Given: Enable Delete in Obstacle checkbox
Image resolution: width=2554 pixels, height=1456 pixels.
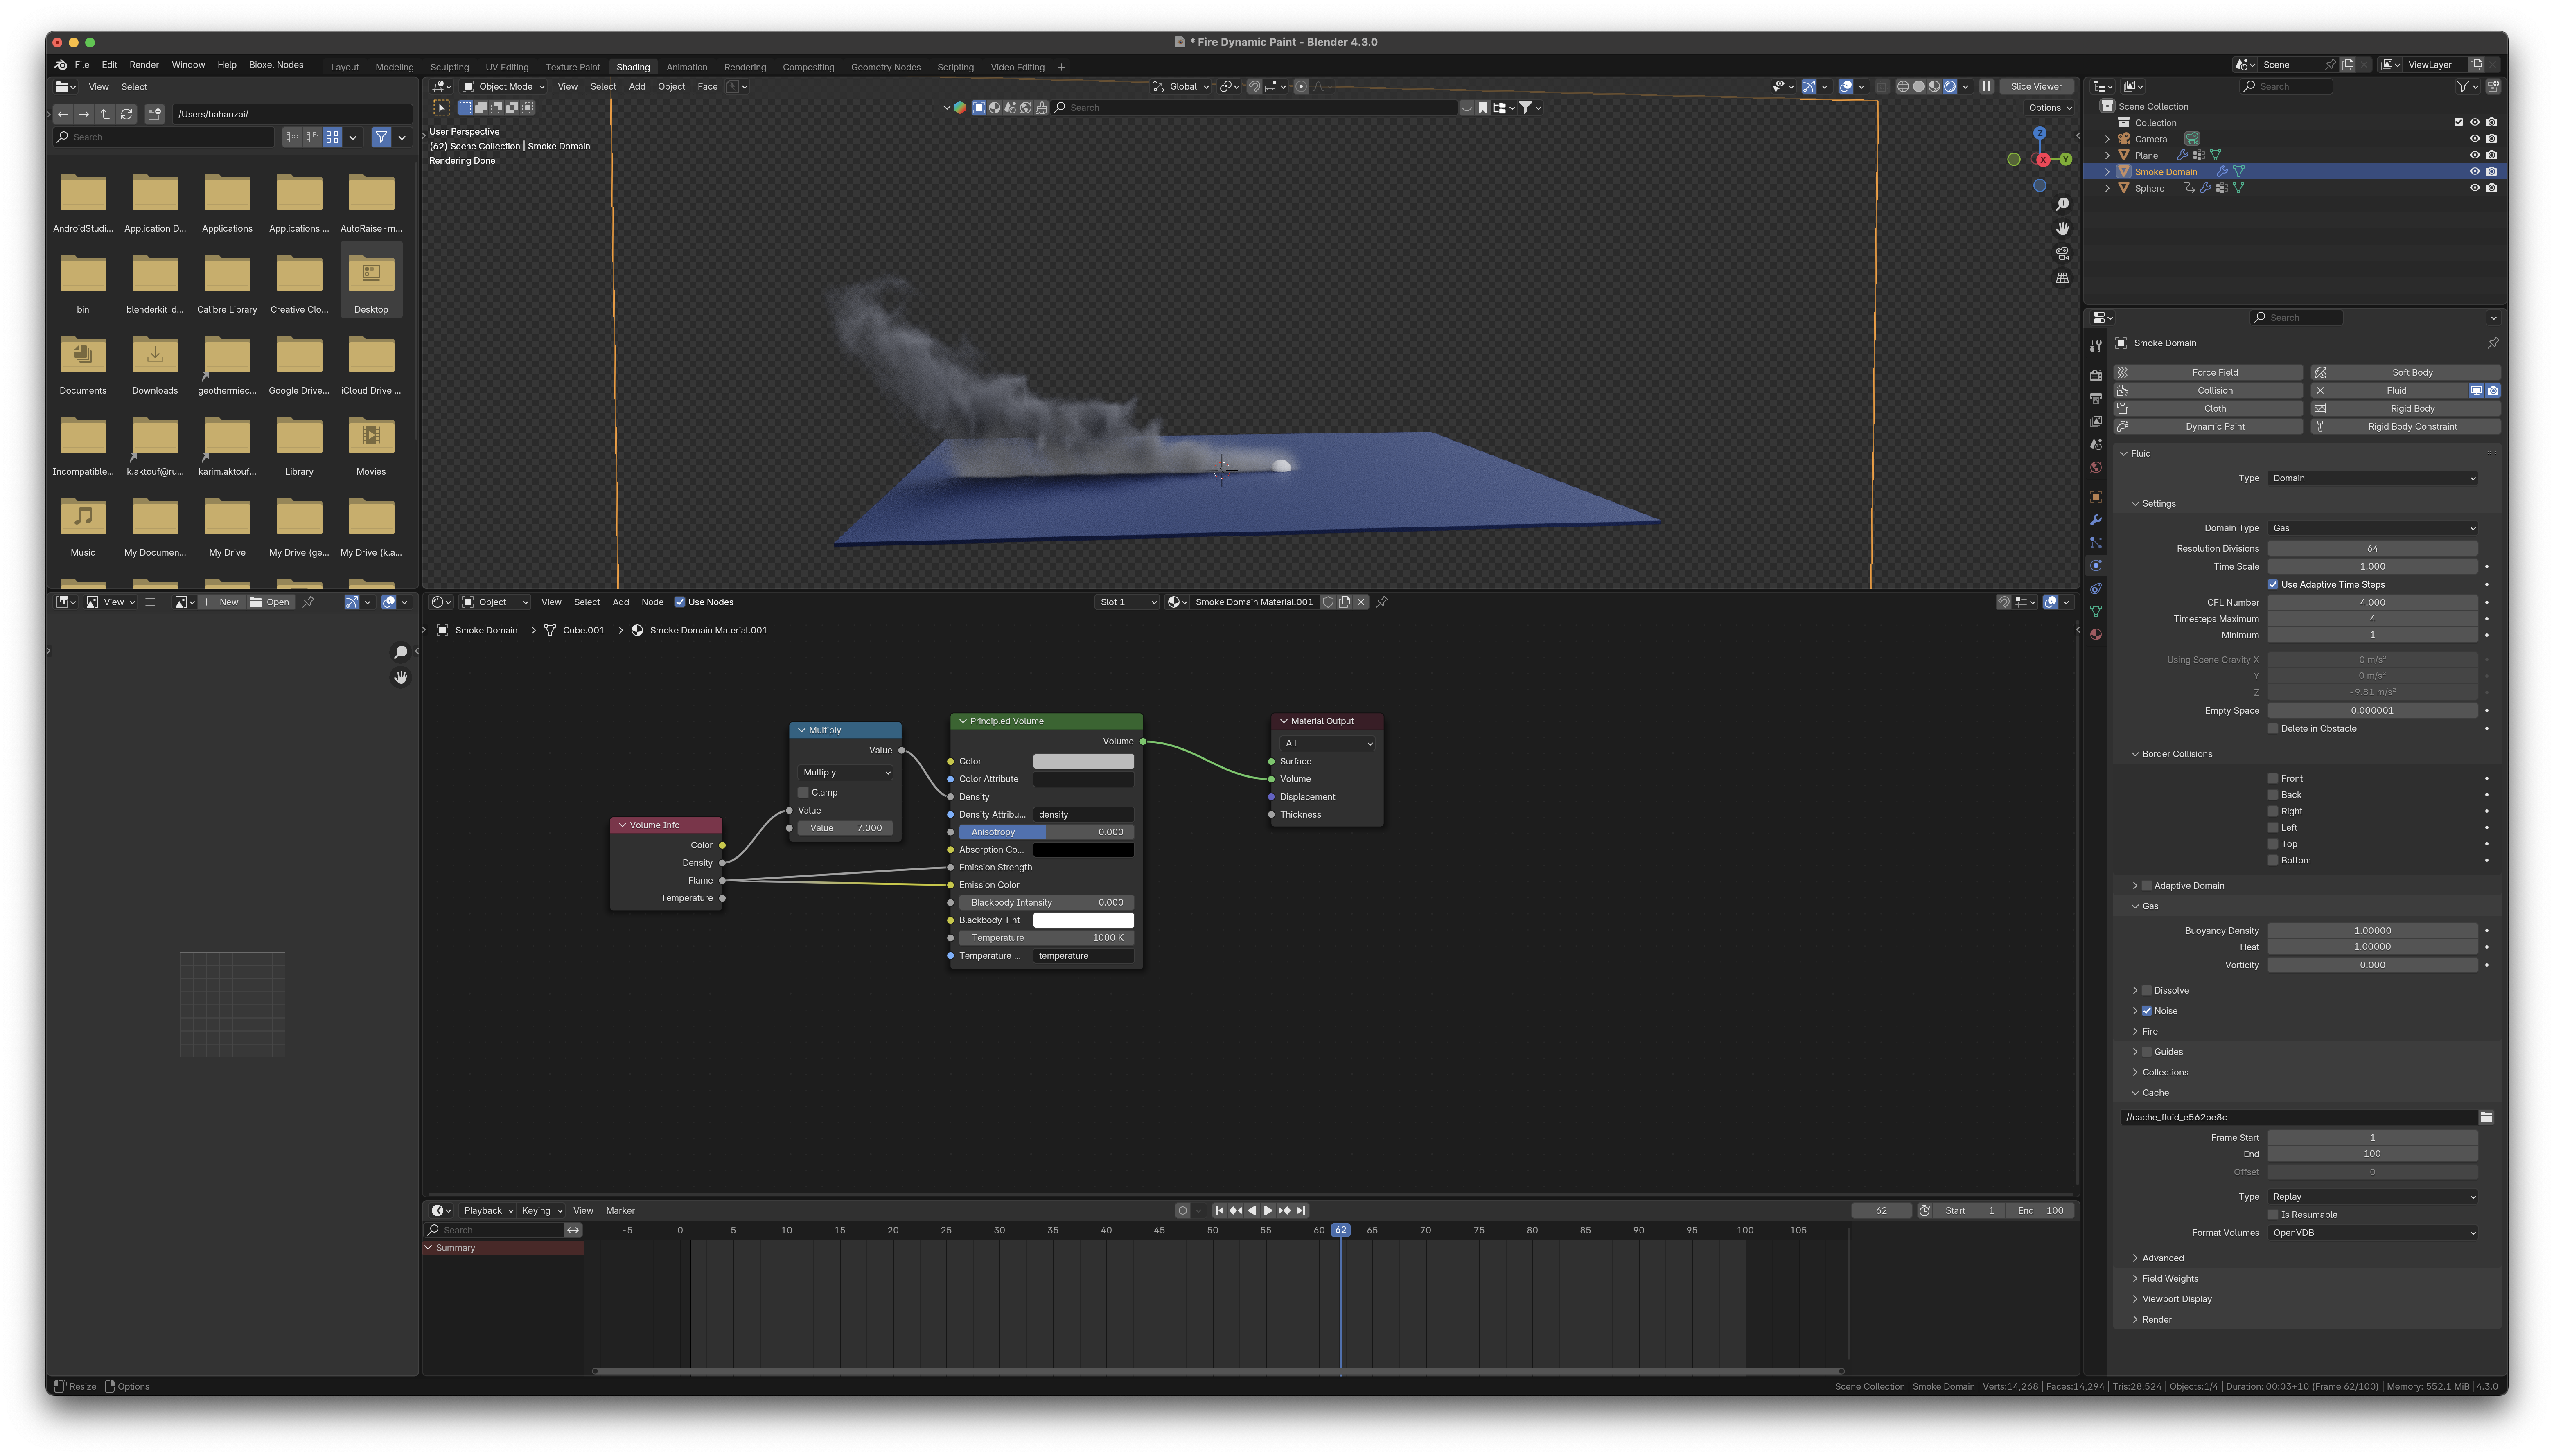Looking at the screenshot, I should 2273,728.
